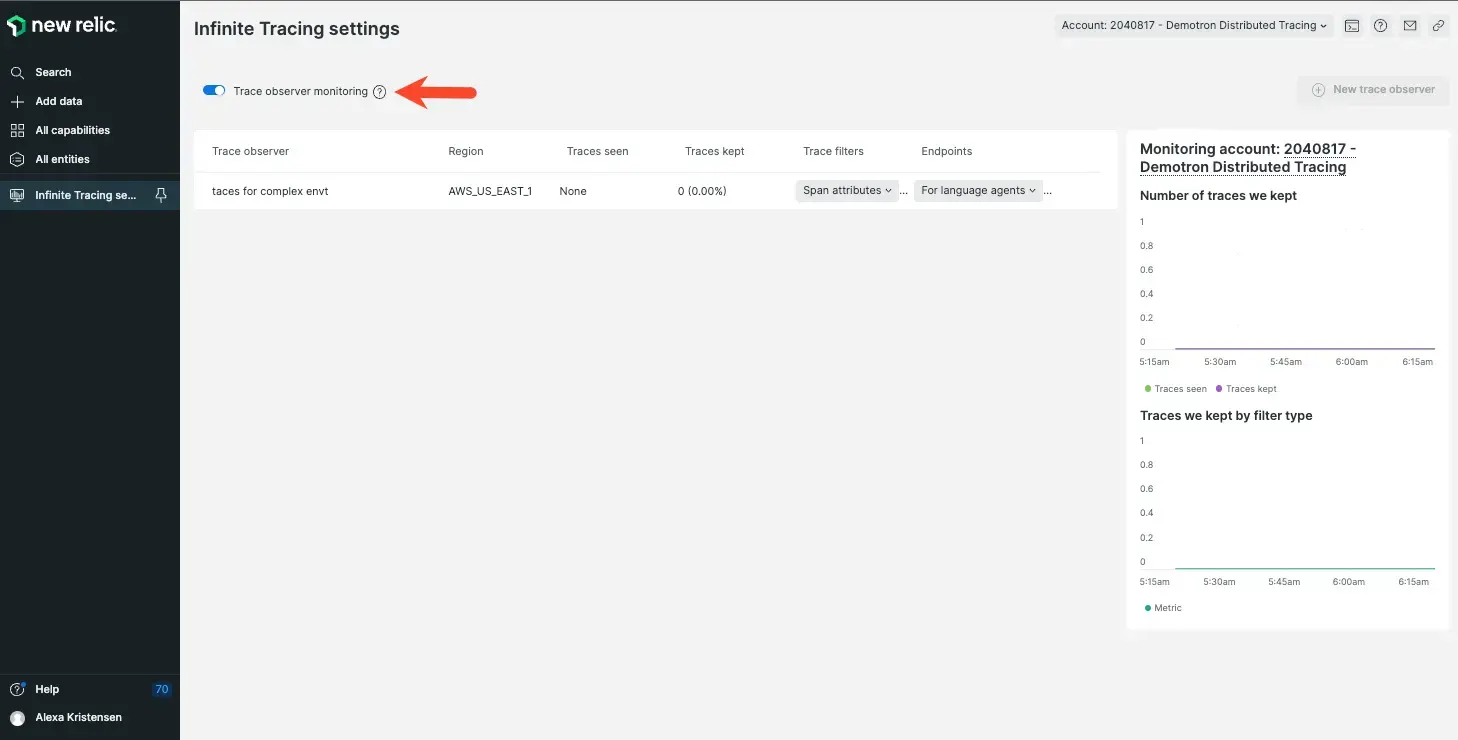Viewport: 1458px width, 740px height.
Task: Expand the Span attributes dropdown
Action: point(847,191)
